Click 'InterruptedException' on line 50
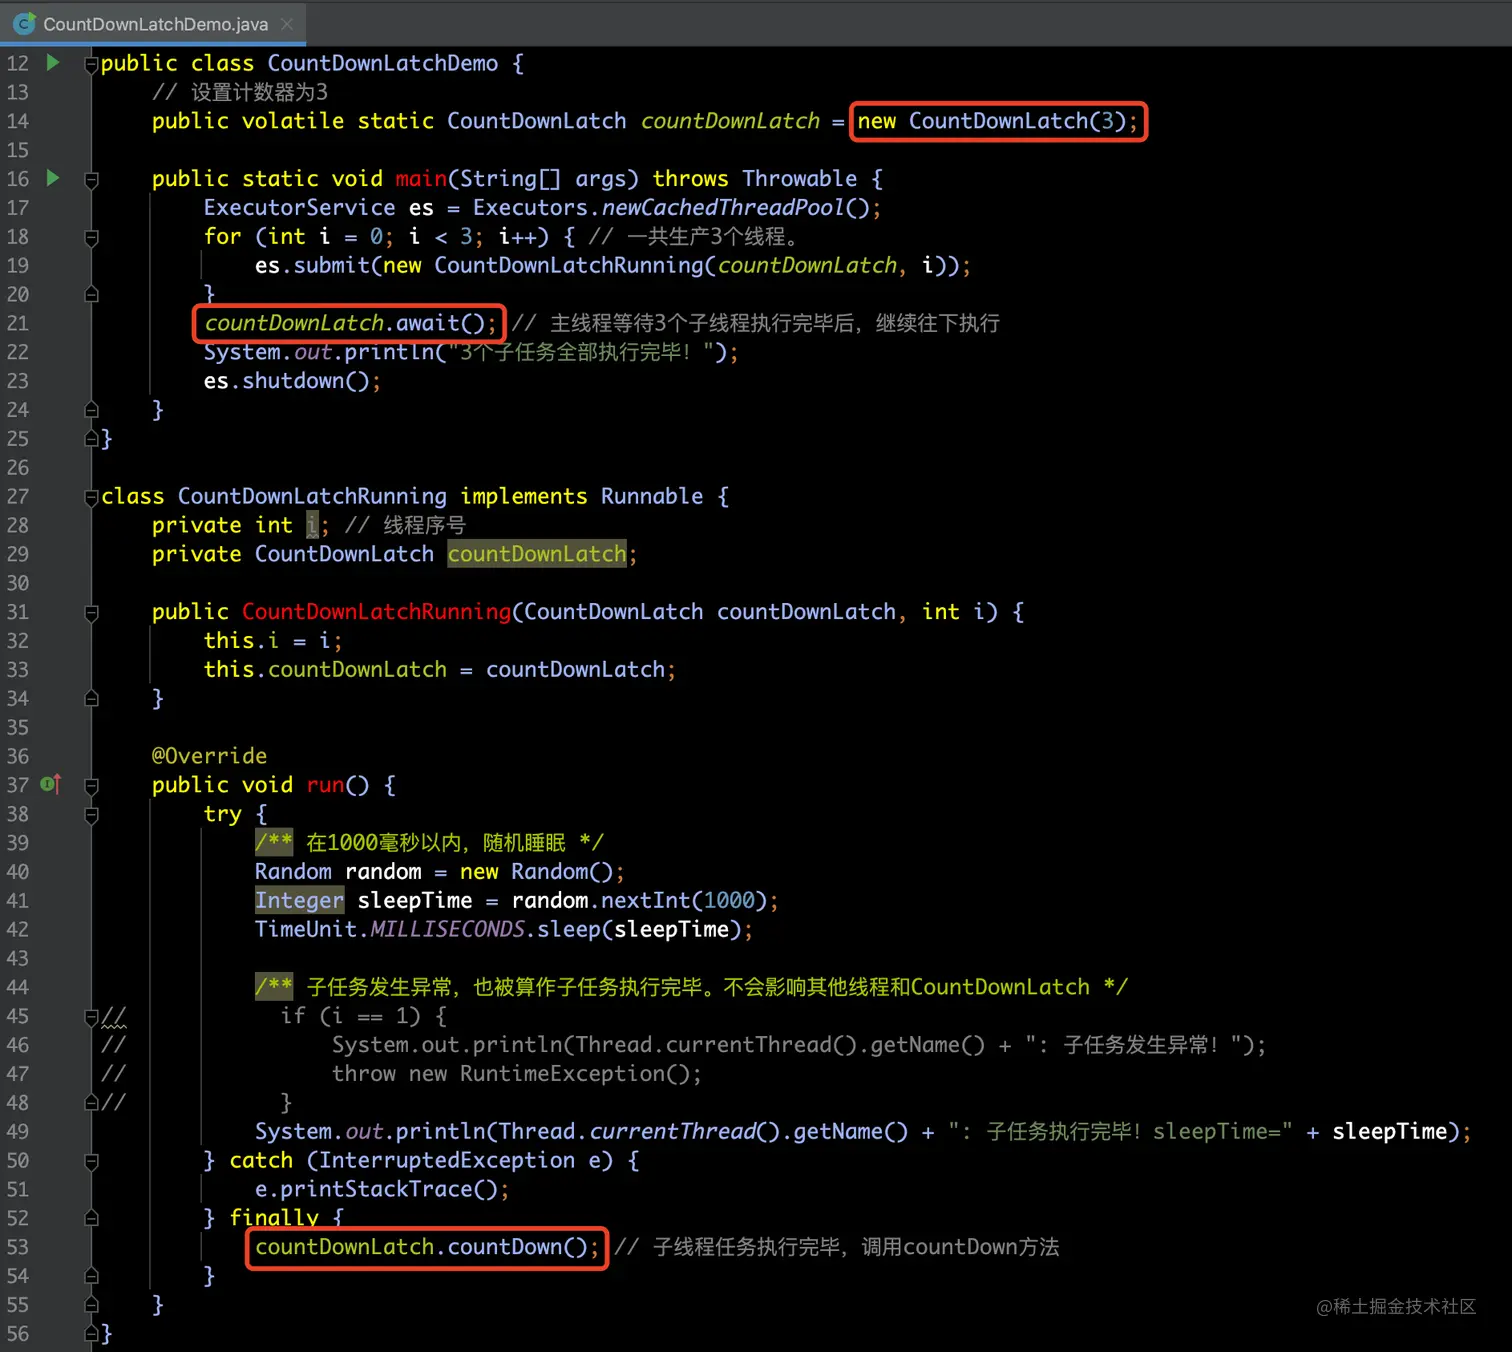The image size is (1512, 1352). coord(447,1160)
